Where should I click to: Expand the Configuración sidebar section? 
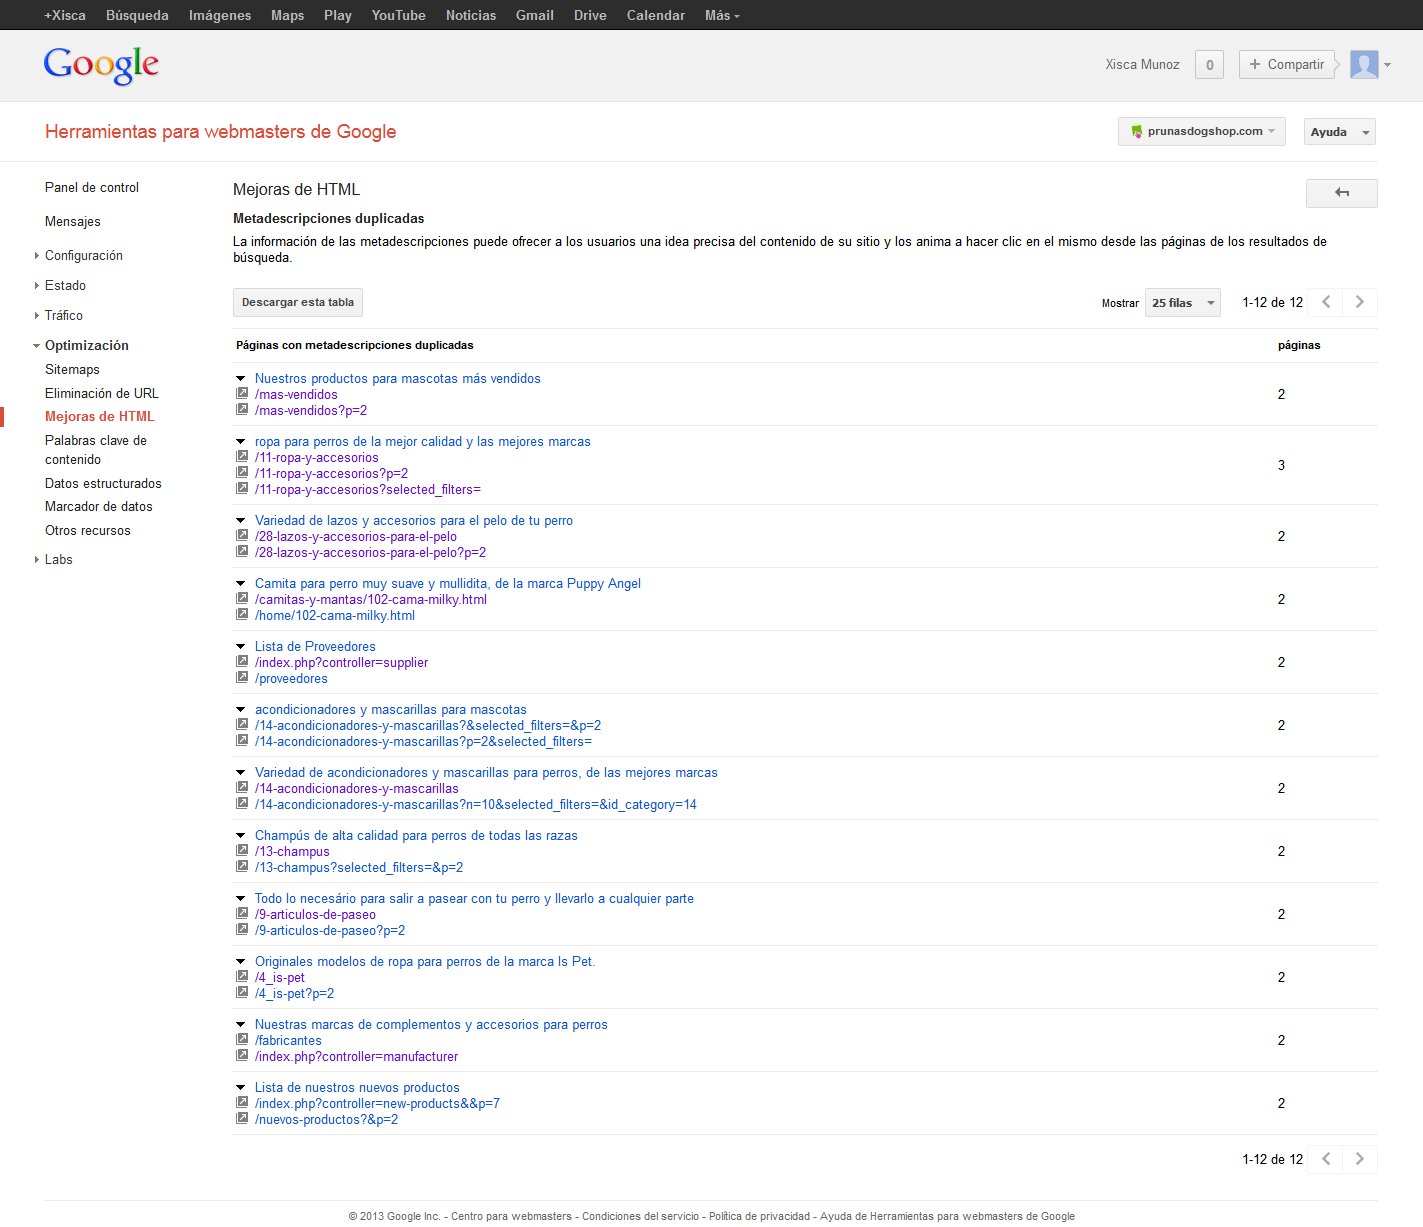pyautogui.click(x=37, y=256)
